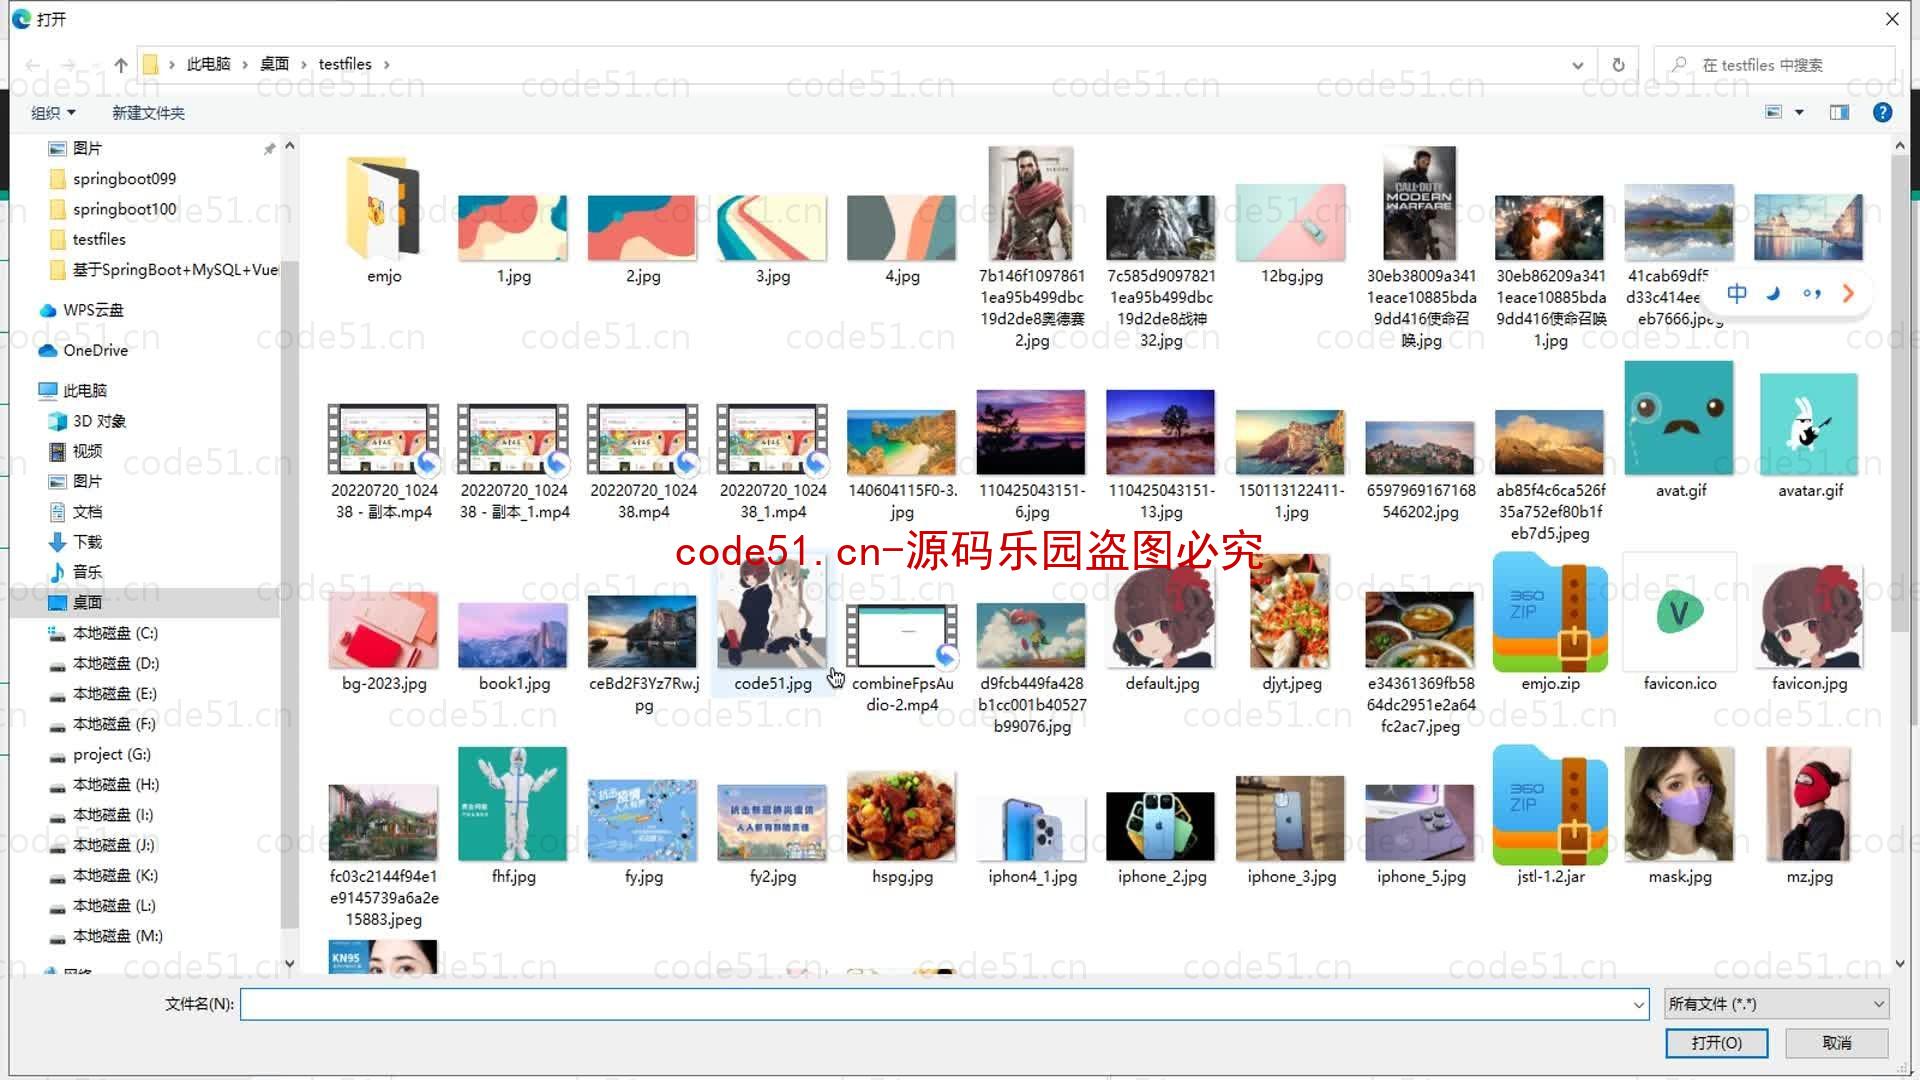1920x1080 pixels.
Task: Click the 新建文件夹 button
Action: click(x=148, y=112)
